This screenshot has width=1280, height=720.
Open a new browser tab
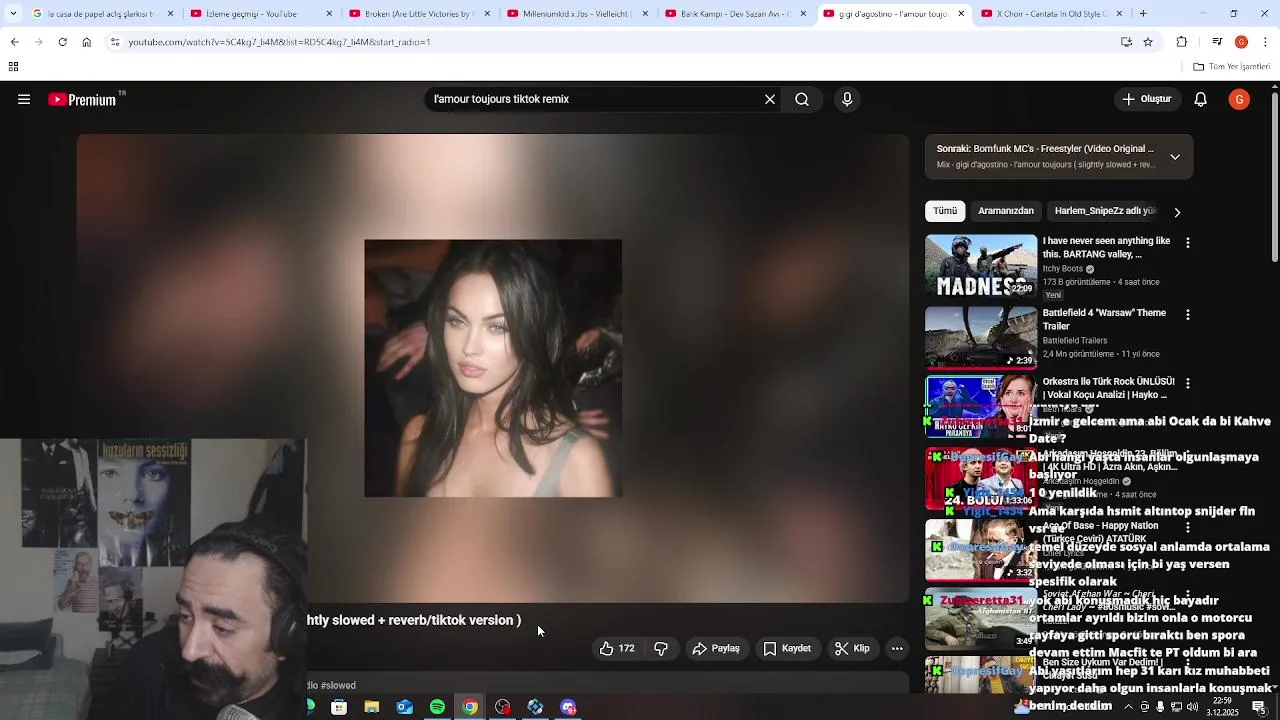coord(1143,14)
